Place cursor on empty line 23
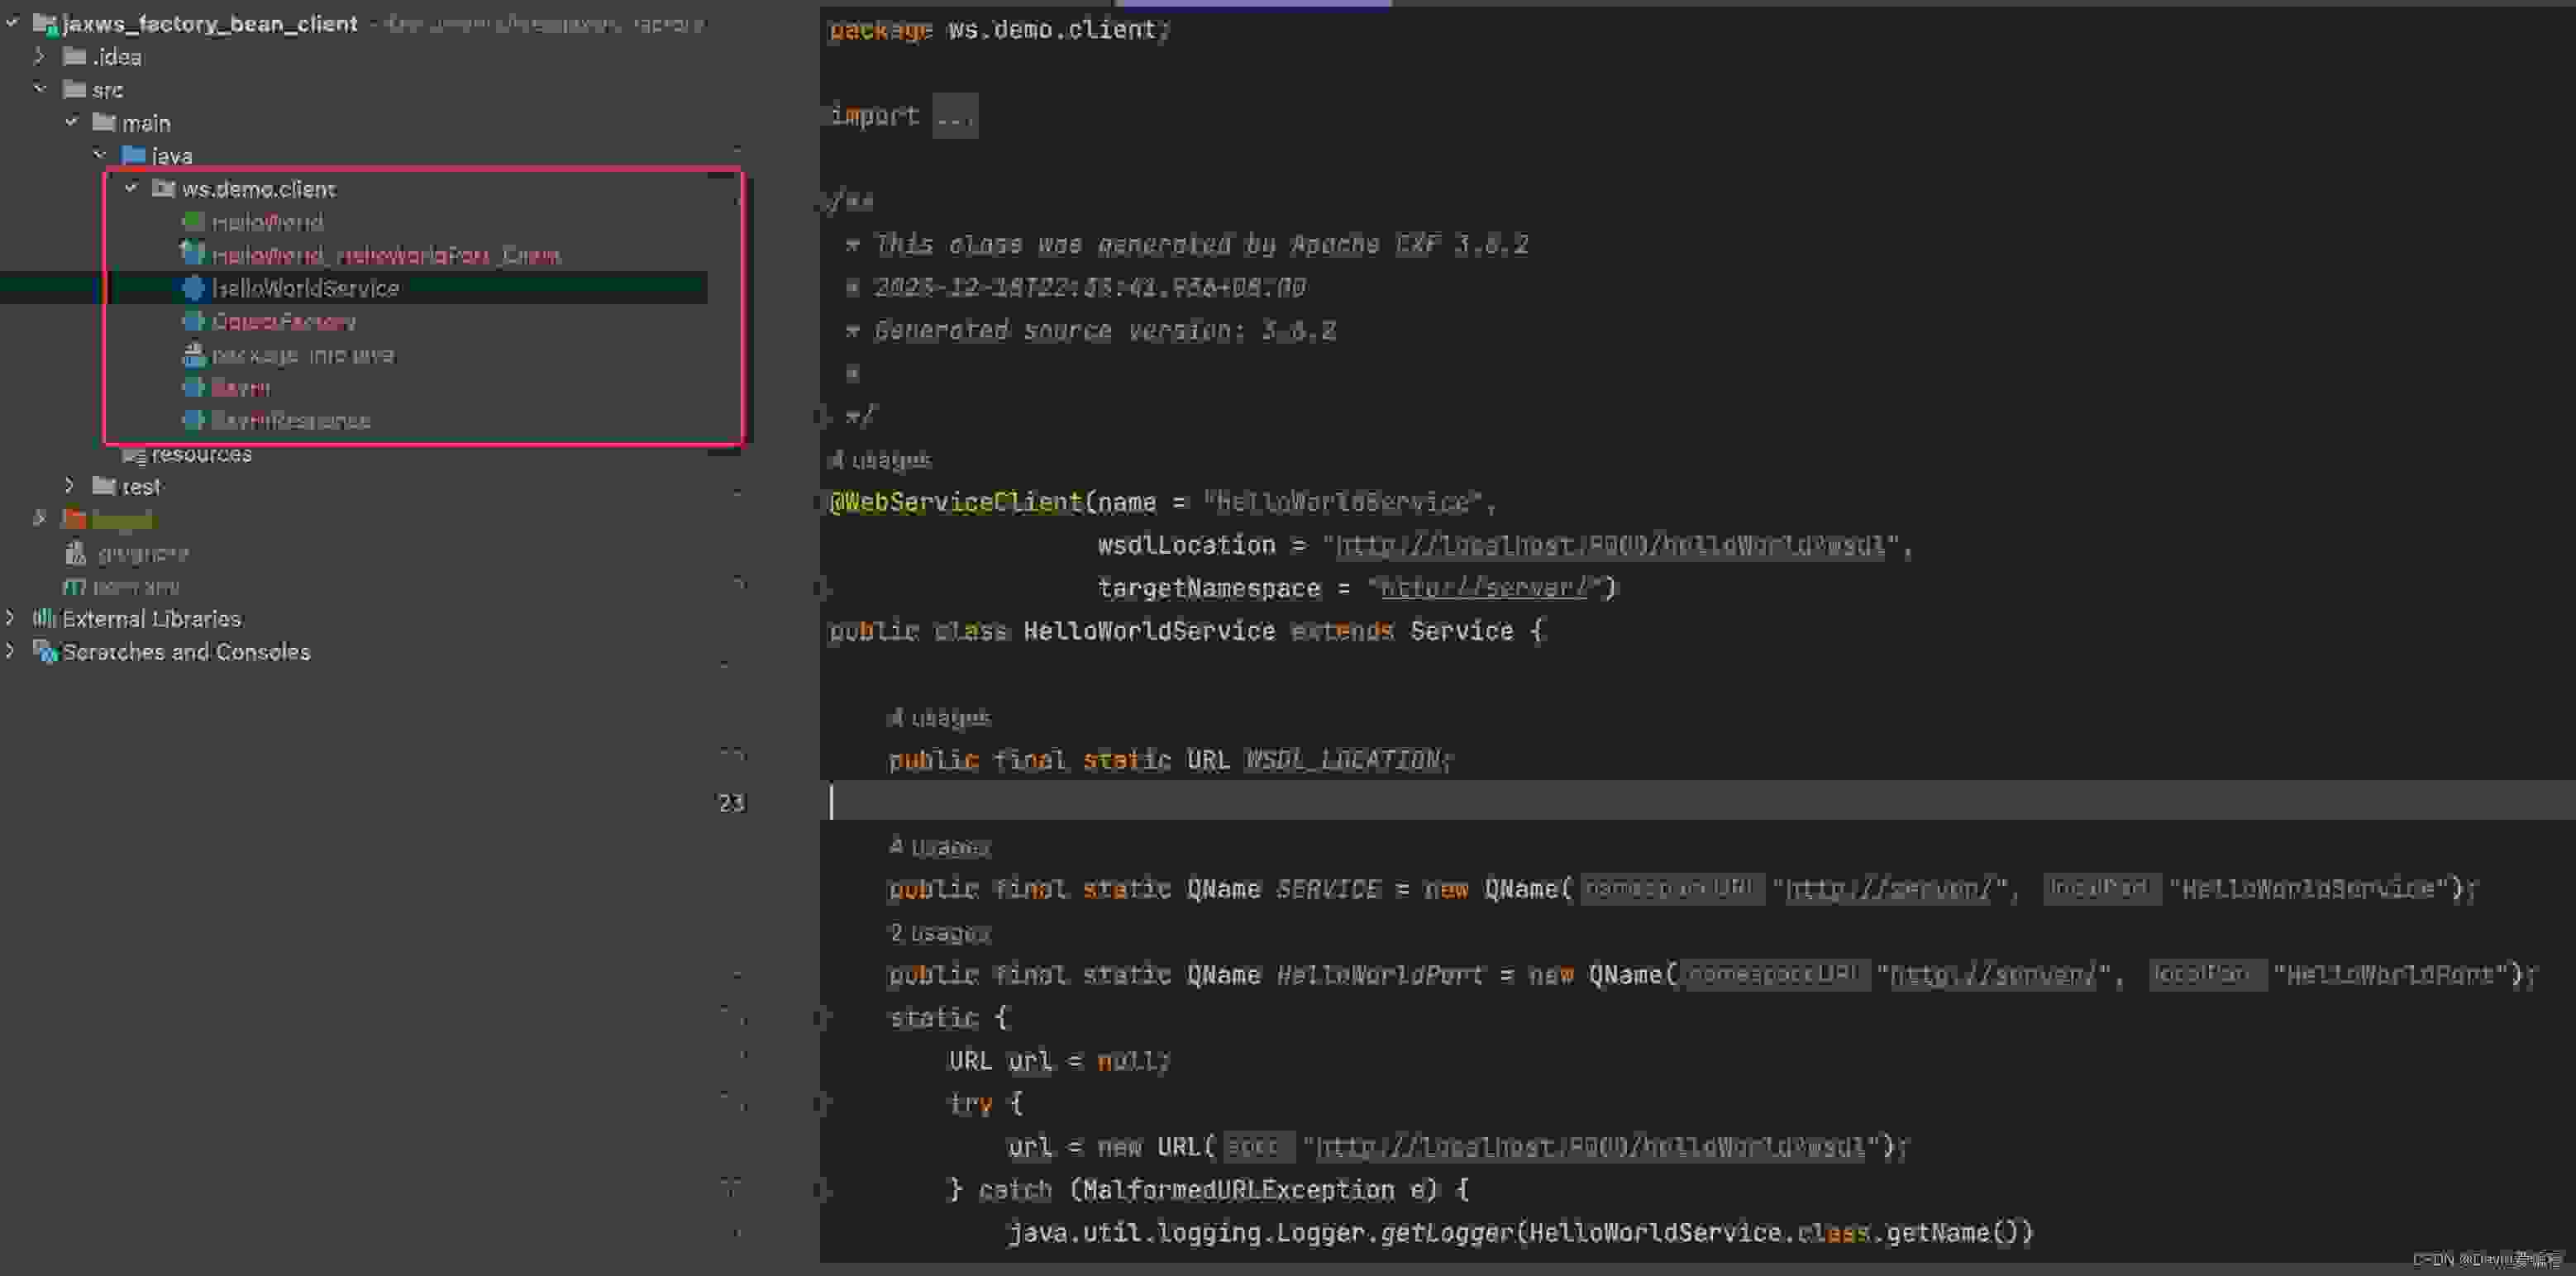 (x=1698, y=801)
